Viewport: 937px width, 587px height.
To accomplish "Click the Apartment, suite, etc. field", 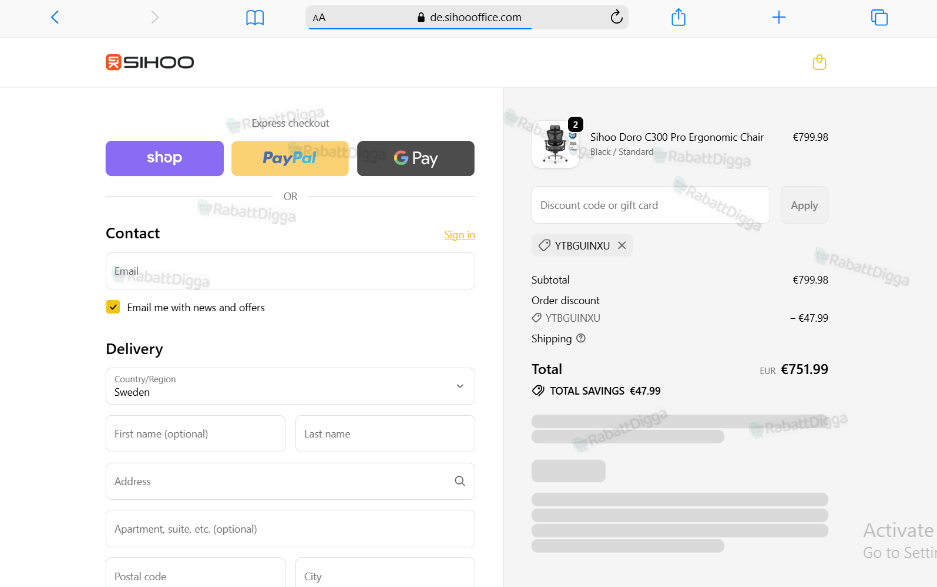I will [x=290, y=529].
